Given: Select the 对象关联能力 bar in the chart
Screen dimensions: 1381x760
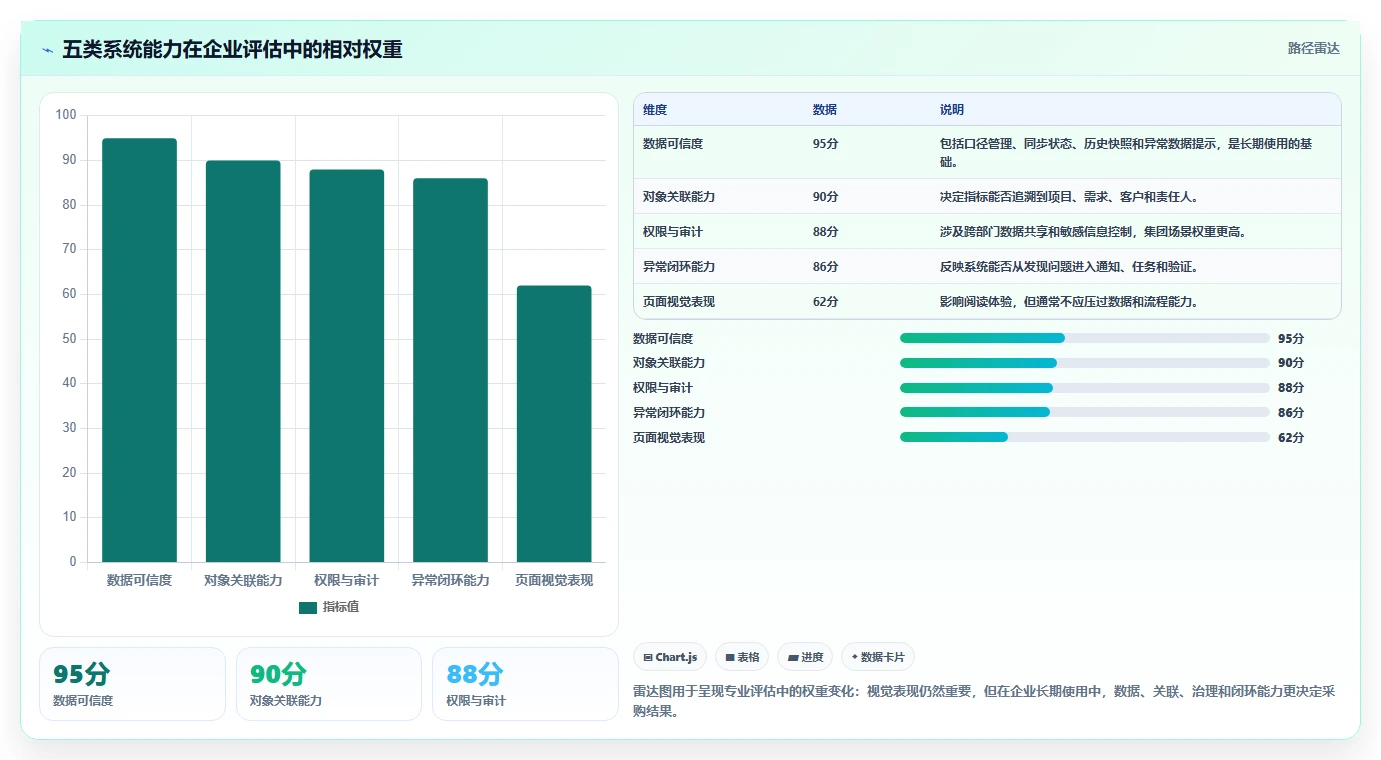Looking at the screenshot, I should pyautogui.click(x=243, y=361).
